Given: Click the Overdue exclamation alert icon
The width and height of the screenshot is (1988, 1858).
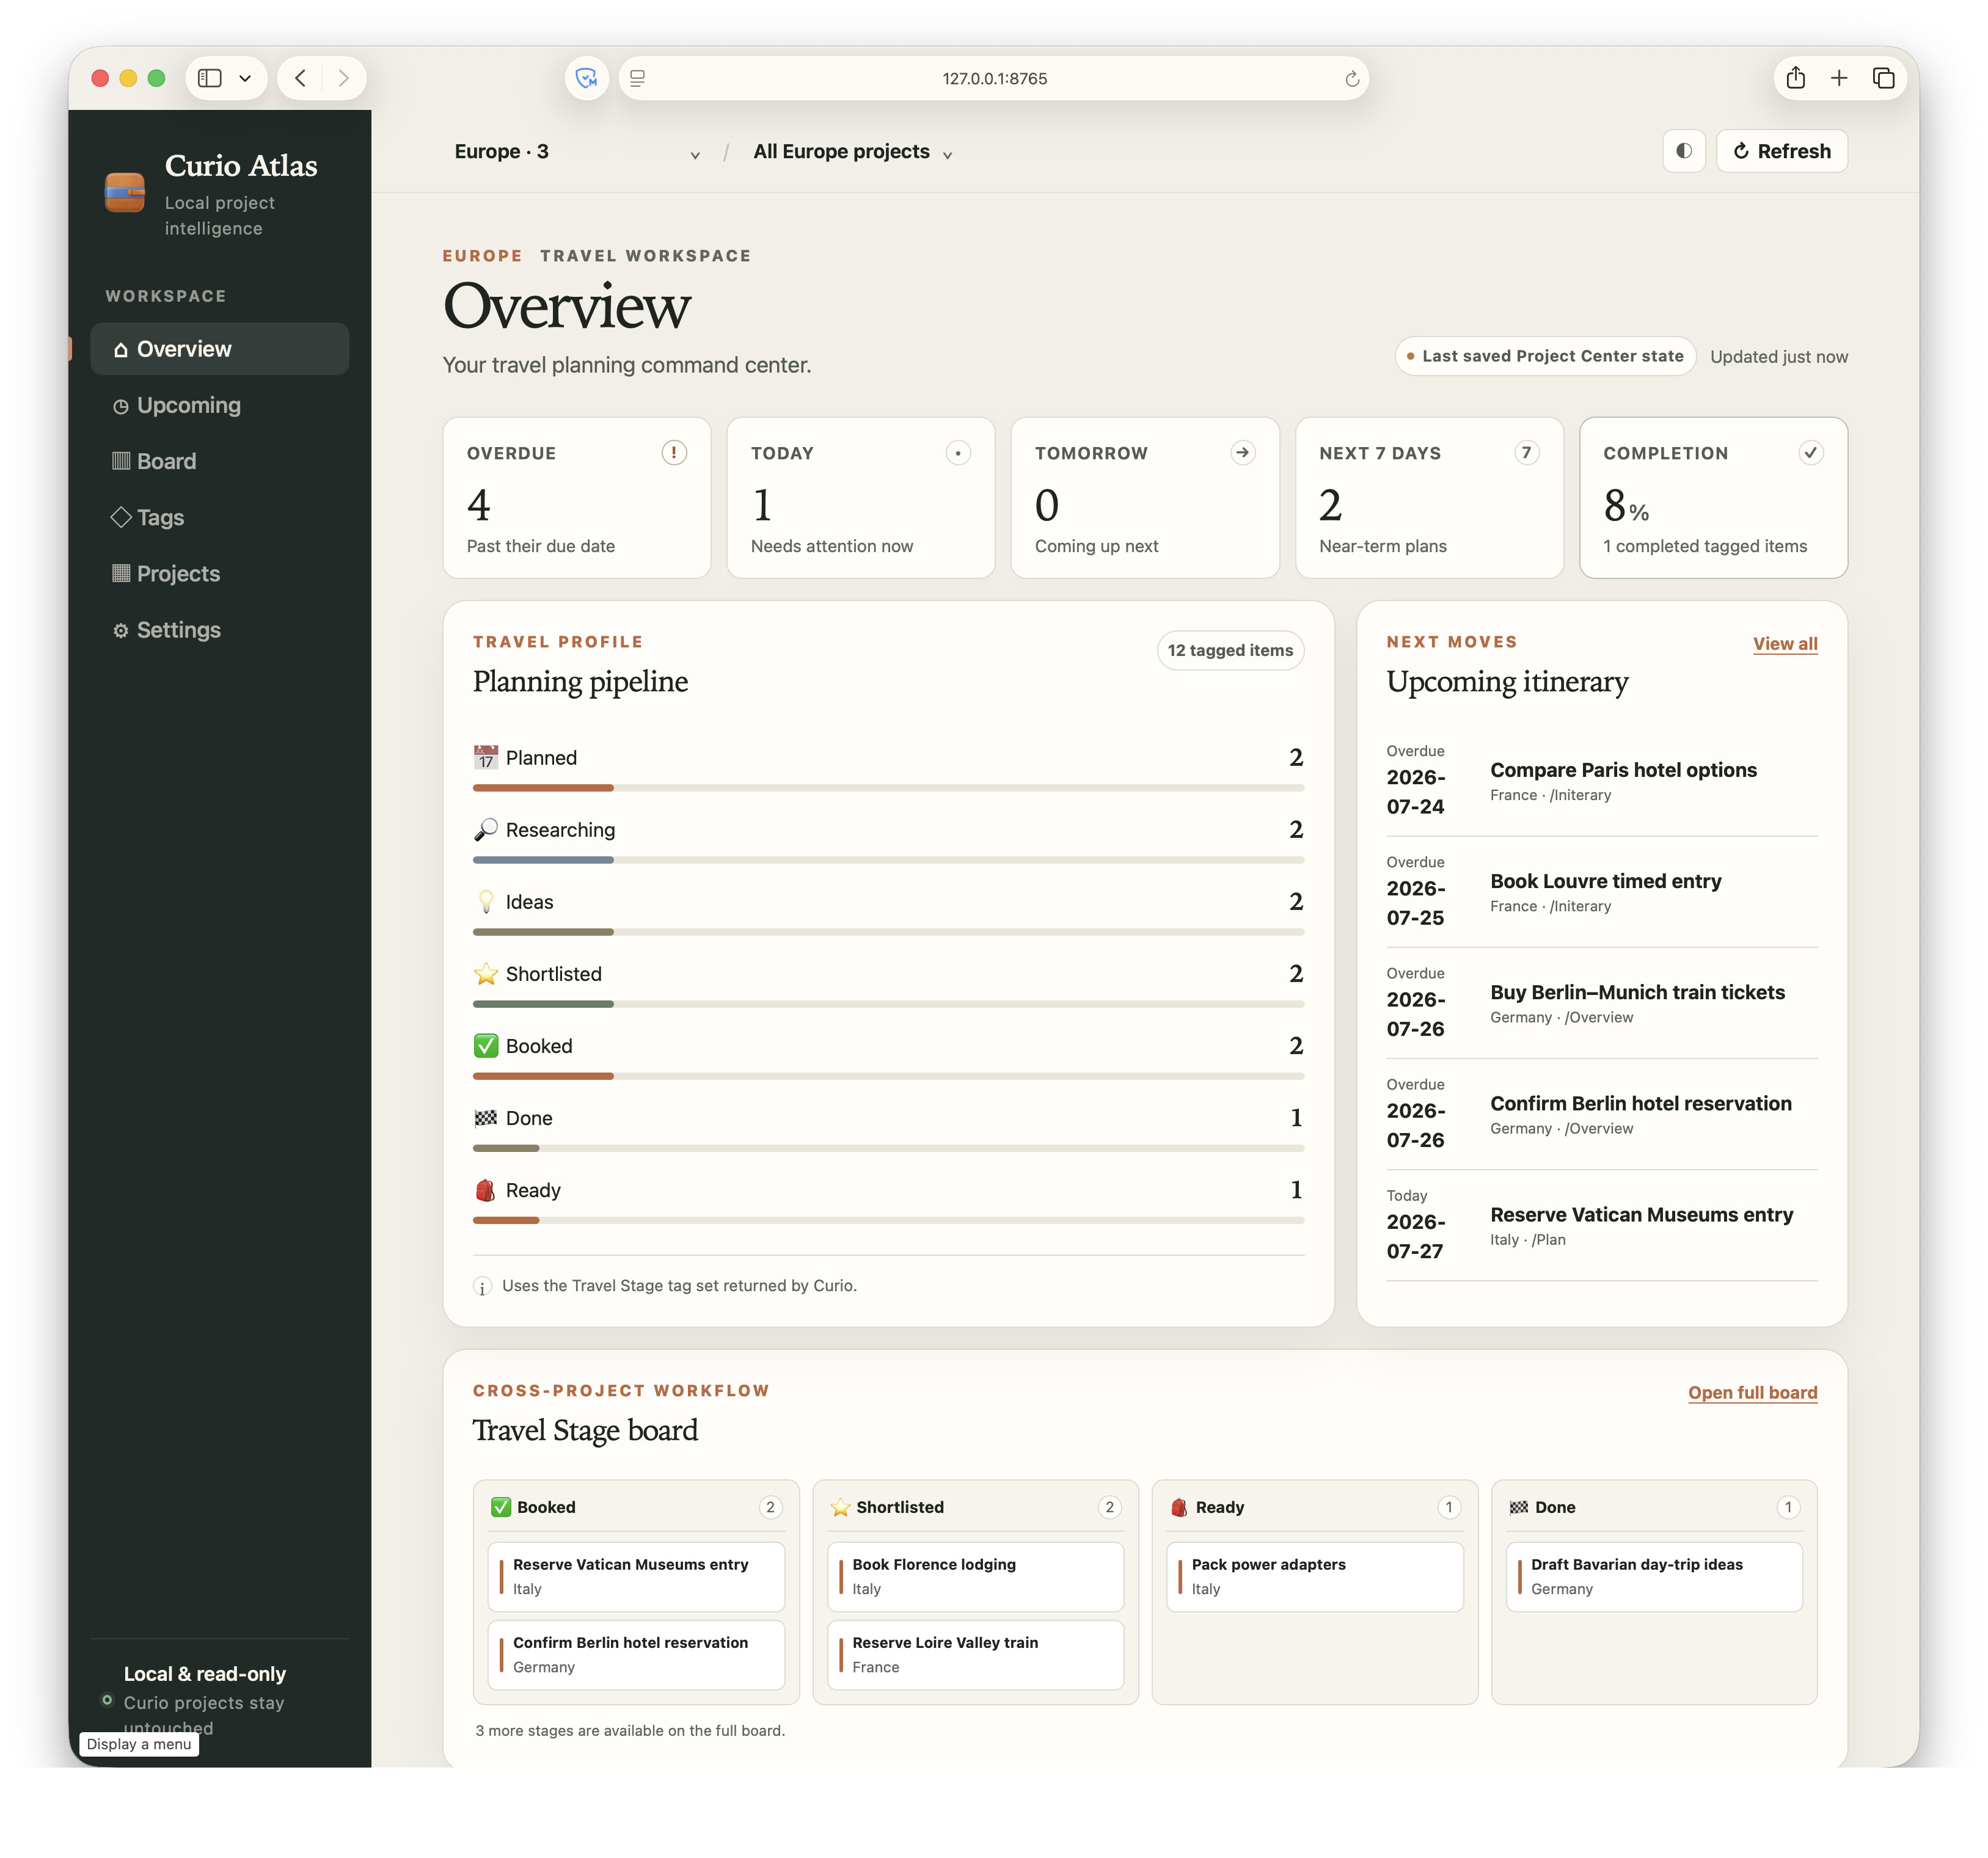Looking at the screenshot, I should click(674, 453).
